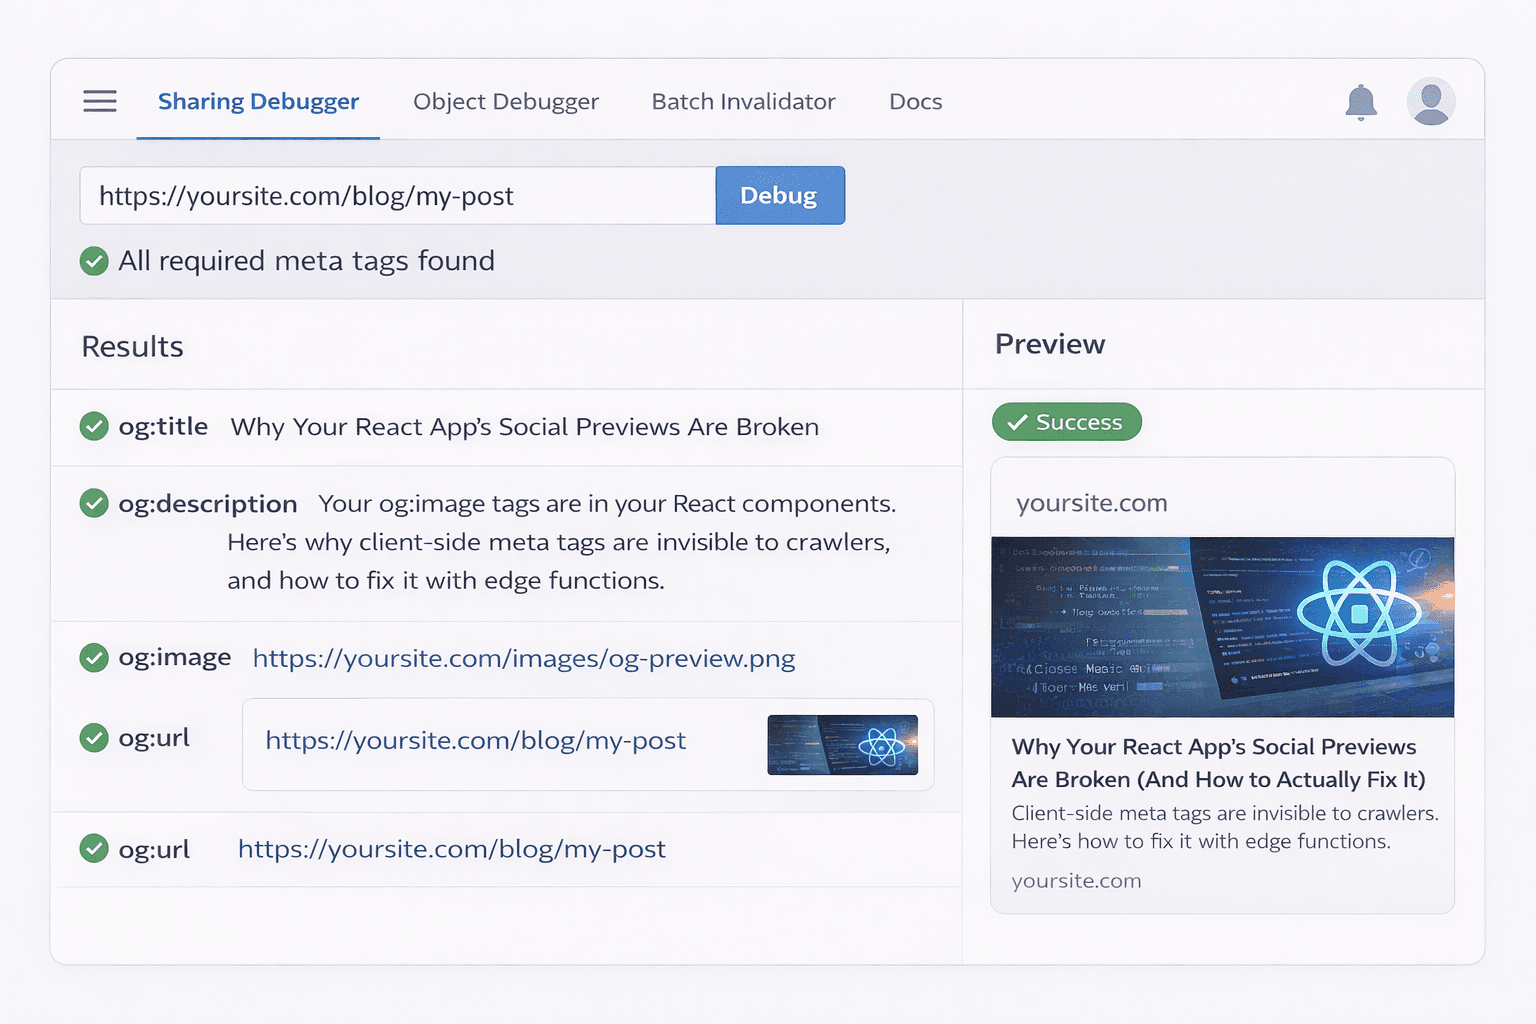The height and width of the screenshot is (1024, 1536).
Task: Select the Batch Invalidator tab
Action: [x=743, y=101]
